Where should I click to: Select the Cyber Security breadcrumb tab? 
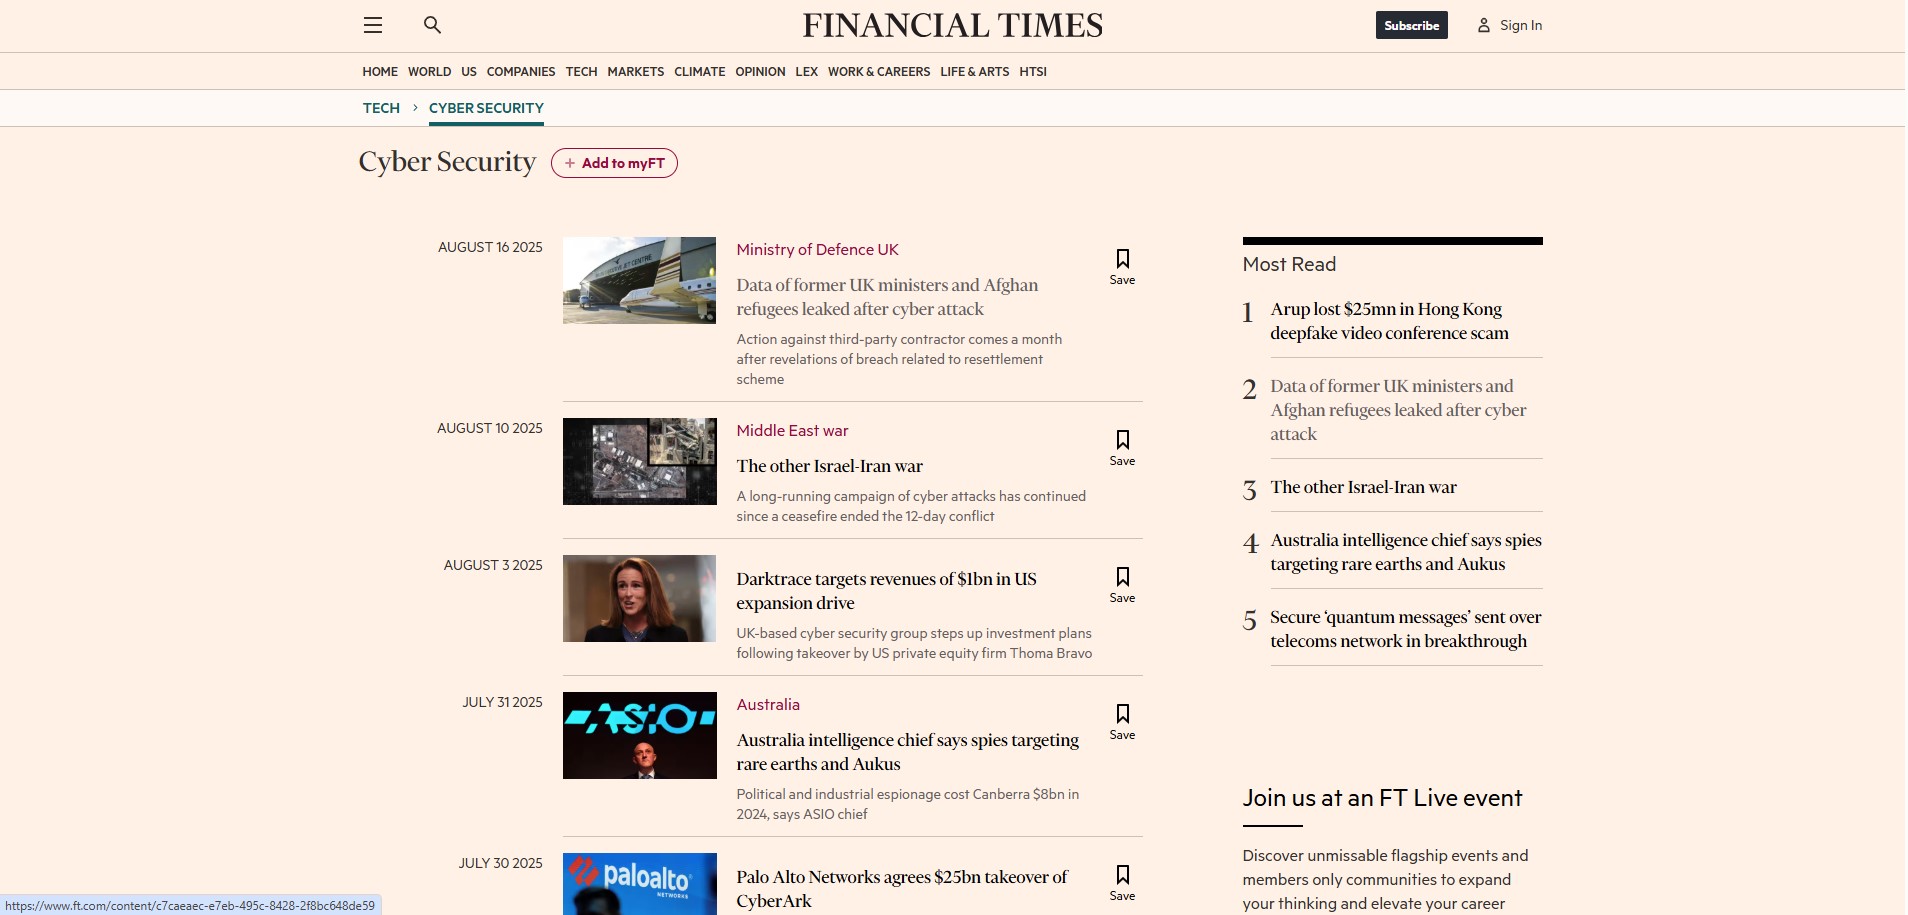coord(486,108)
